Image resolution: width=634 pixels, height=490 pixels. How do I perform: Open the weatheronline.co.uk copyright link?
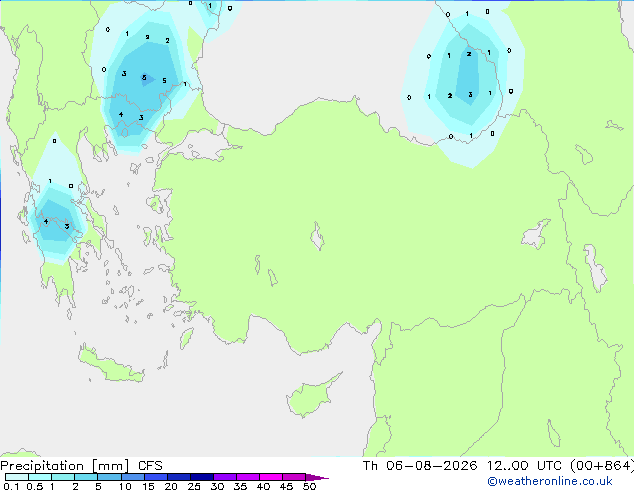point(550,481)
